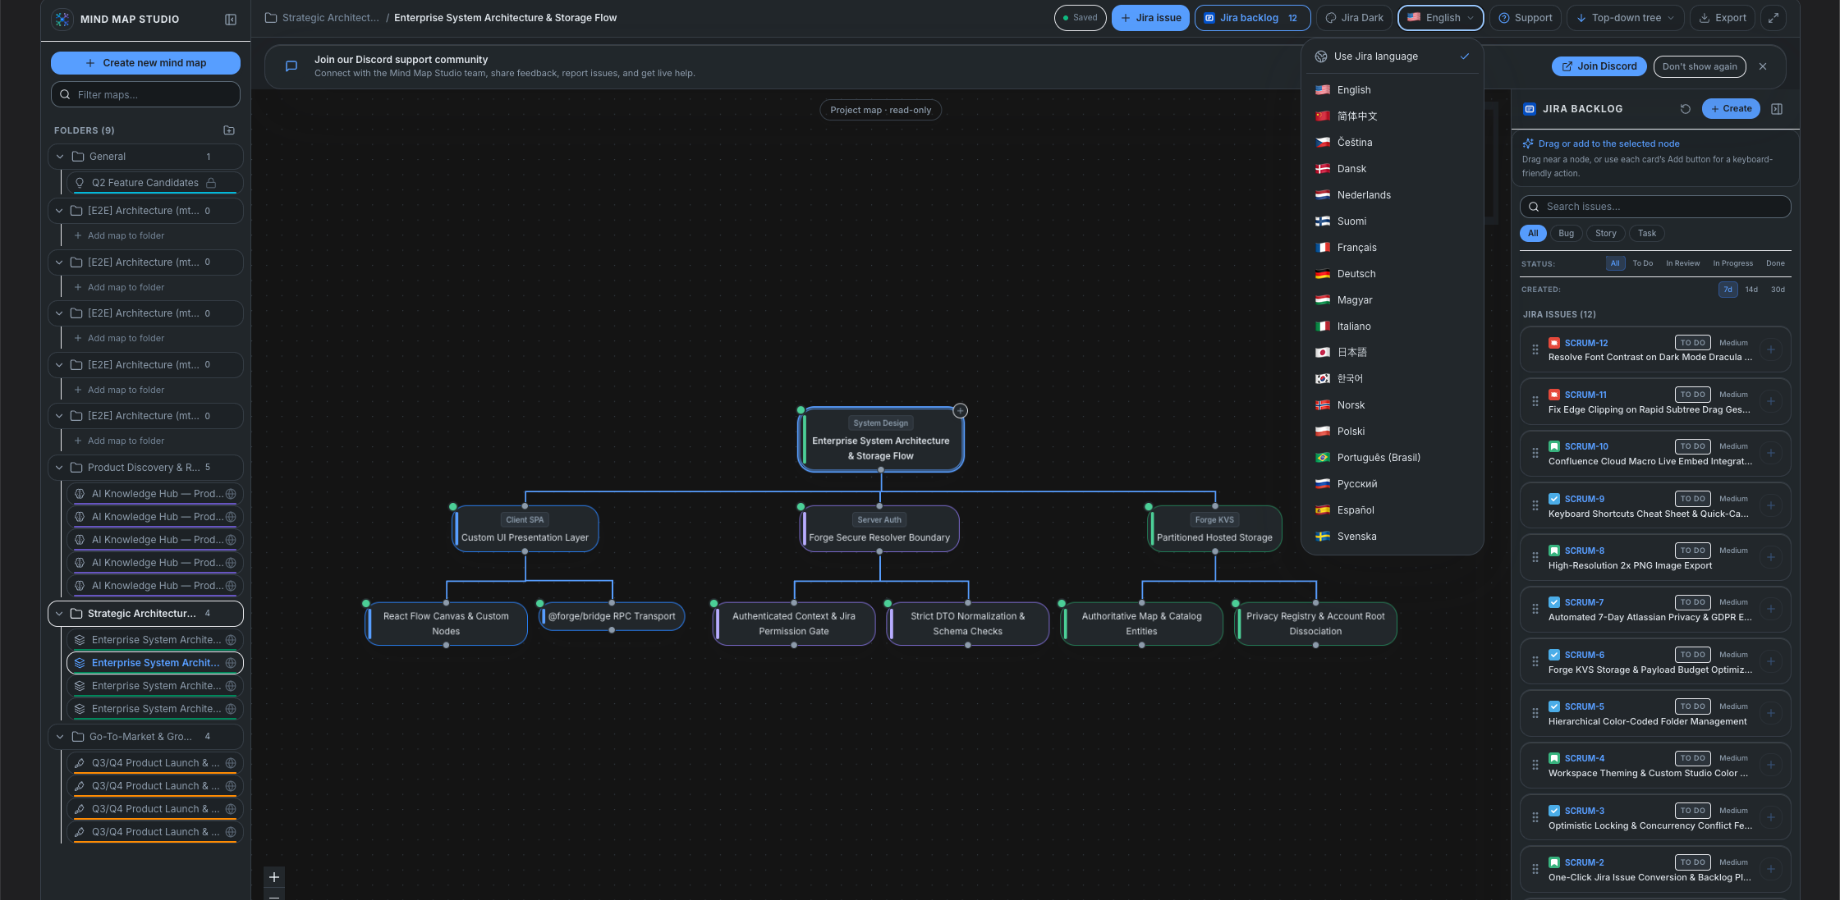Viewport: 1840px width, 900px height.
Task: Choose 日本語 in the language menu
Action: [x=1392, y=353]
